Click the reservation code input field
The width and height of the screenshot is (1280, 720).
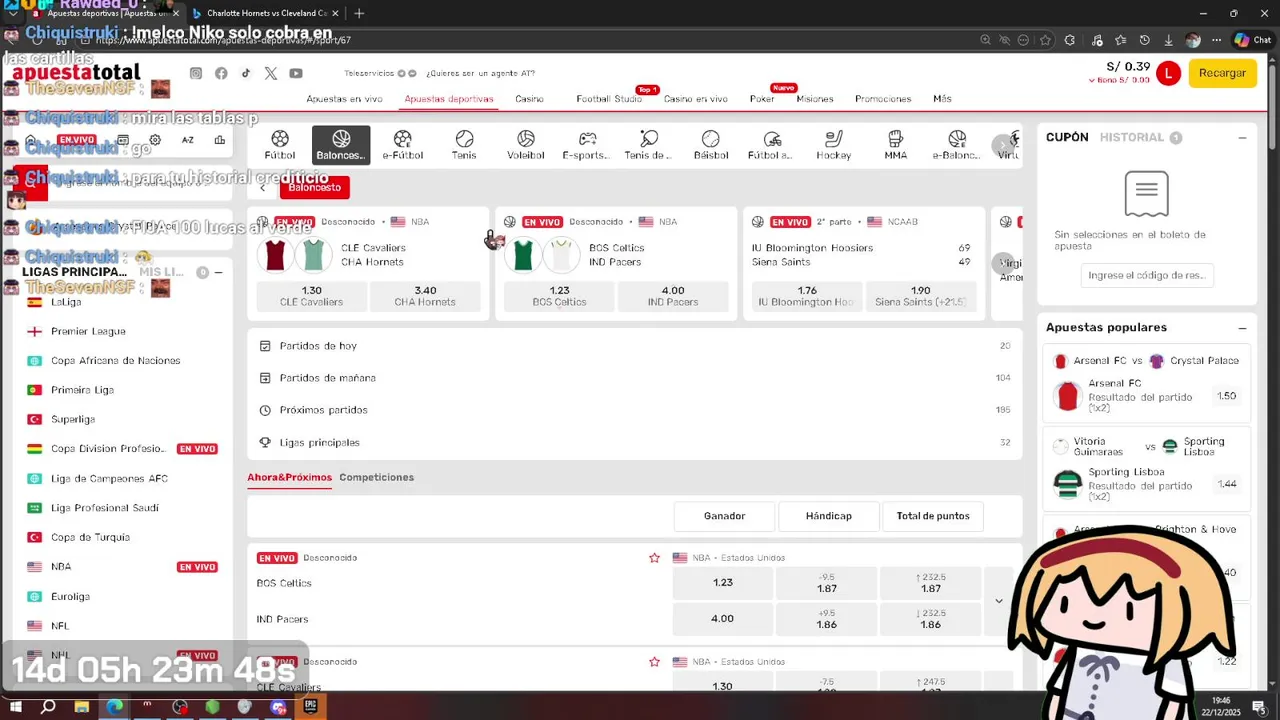1146,275
